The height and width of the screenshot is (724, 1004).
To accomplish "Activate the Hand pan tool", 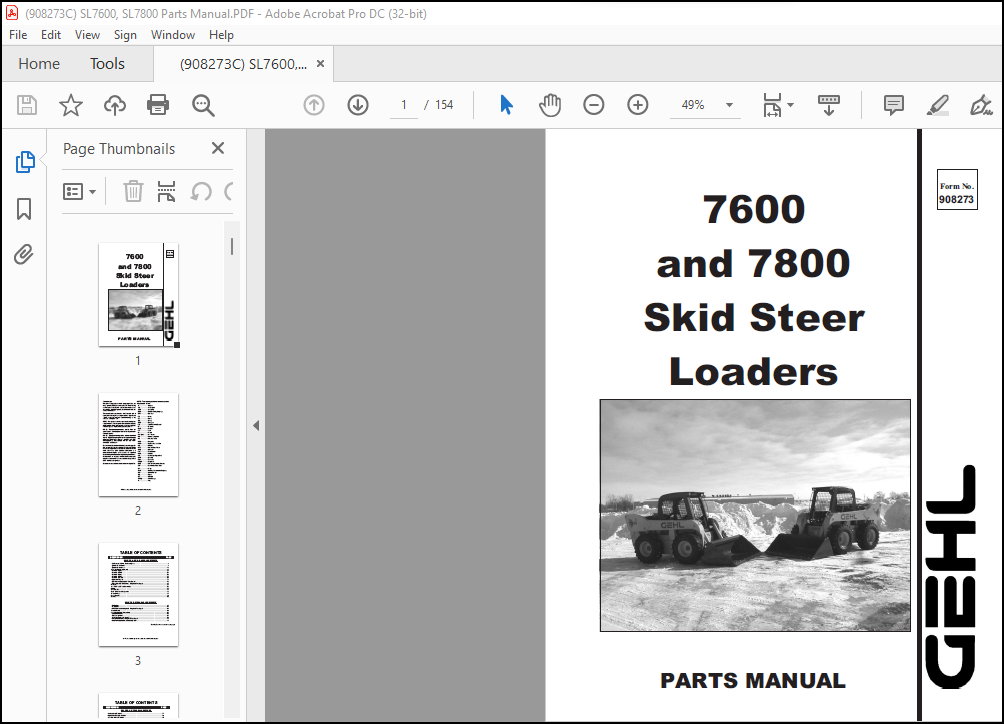I will click(x=549, y=105).
